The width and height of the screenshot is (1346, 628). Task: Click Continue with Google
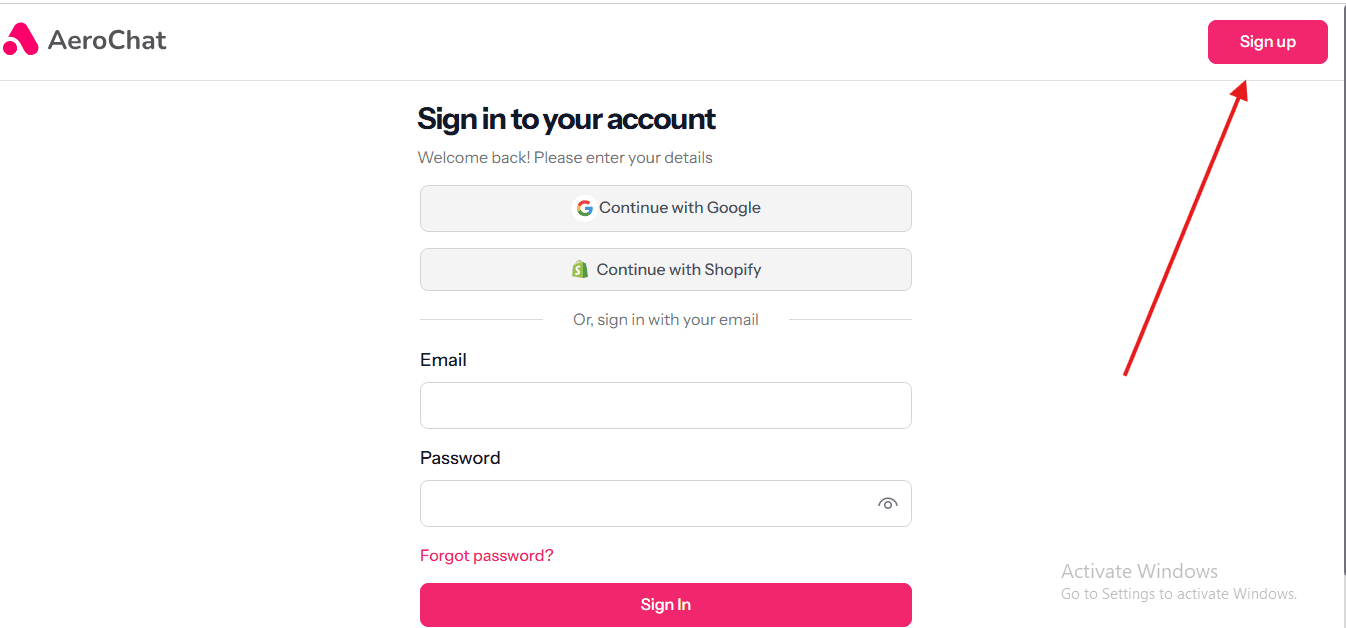point(665,208)
